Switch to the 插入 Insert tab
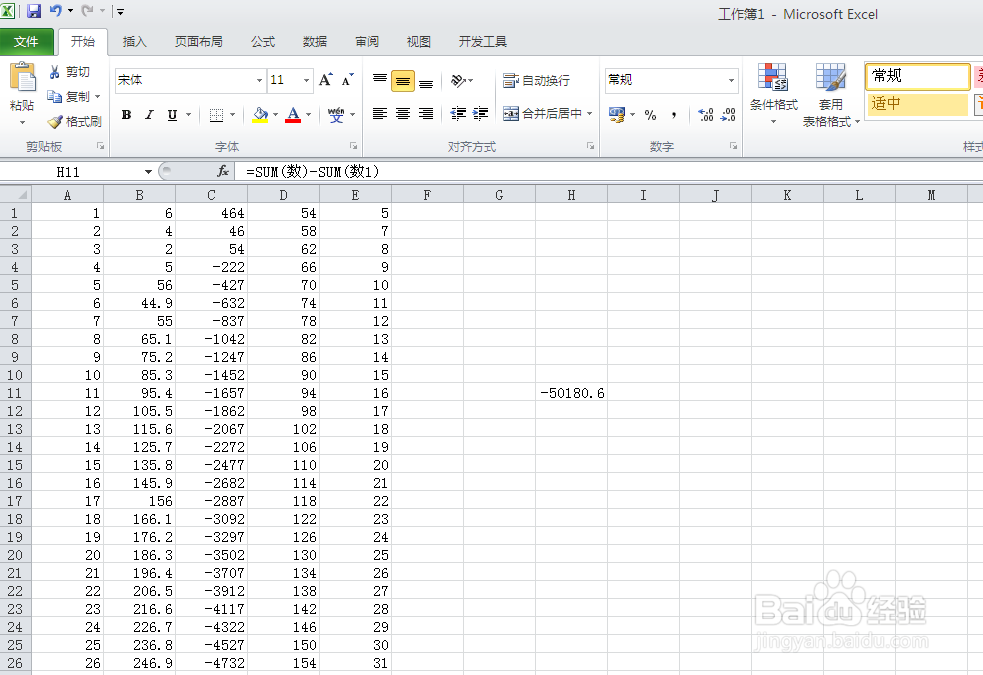 click(x=134, y=42)
